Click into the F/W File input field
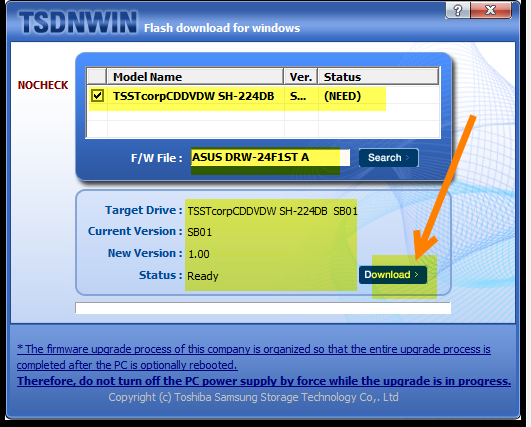531x427 pixels. (x=270, y=157)
